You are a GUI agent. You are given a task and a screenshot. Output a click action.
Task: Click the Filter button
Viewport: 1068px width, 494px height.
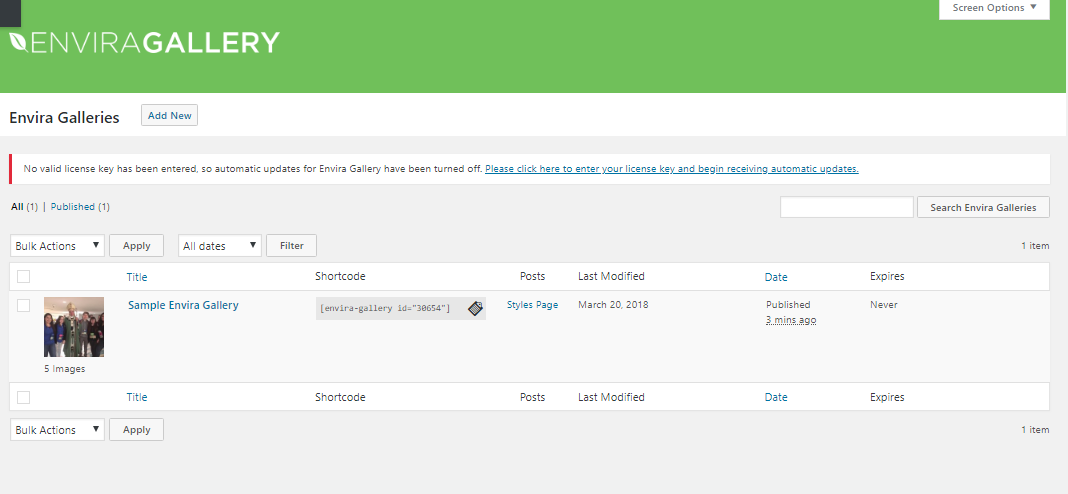[291, 246]
